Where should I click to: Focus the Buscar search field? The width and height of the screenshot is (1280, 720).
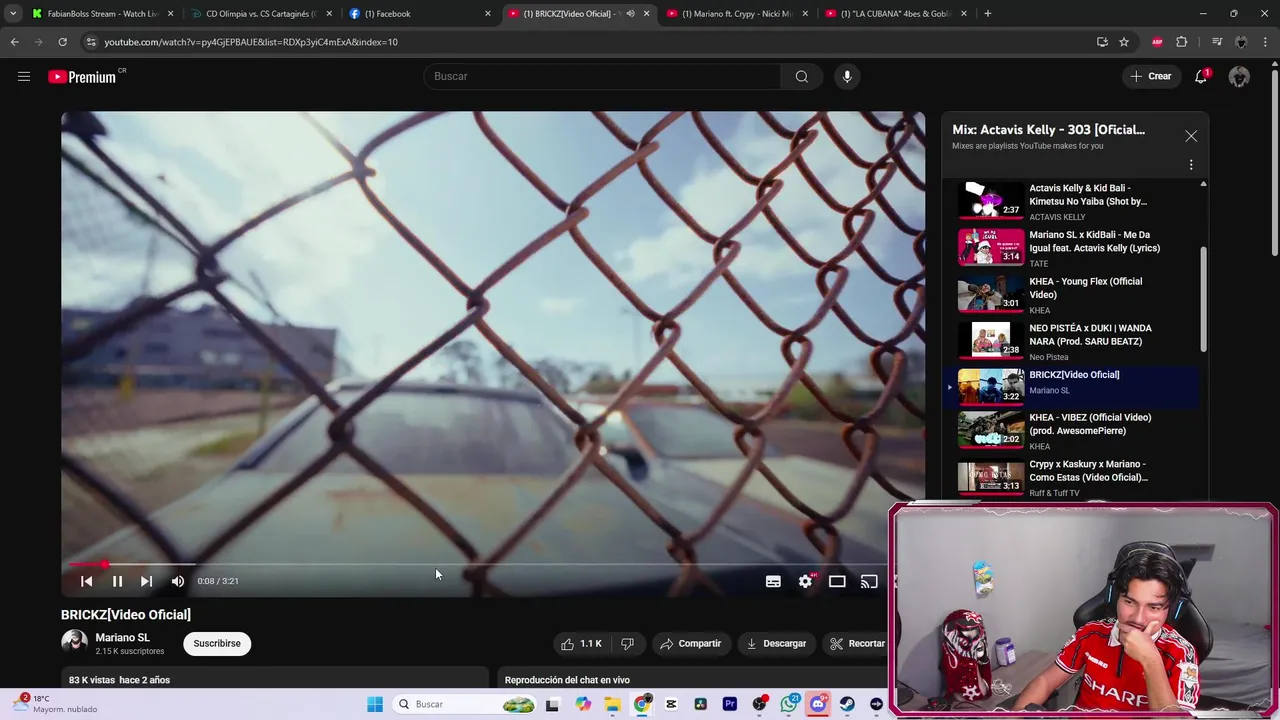point(603,76)
